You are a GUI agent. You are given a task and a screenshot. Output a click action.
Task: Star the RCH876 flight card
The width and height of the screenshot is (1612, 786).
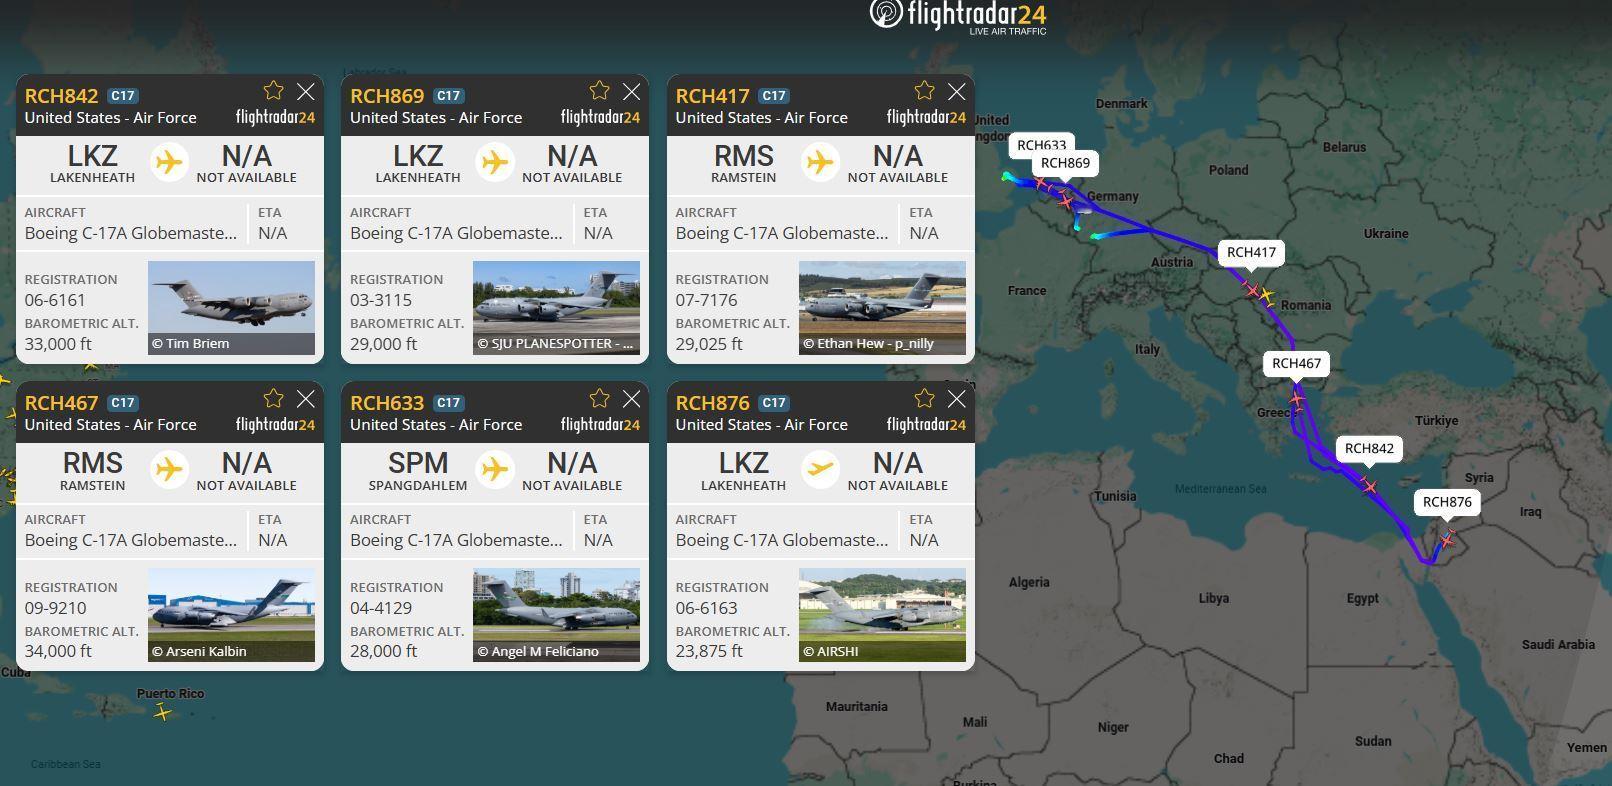click(x=924, y=398)
